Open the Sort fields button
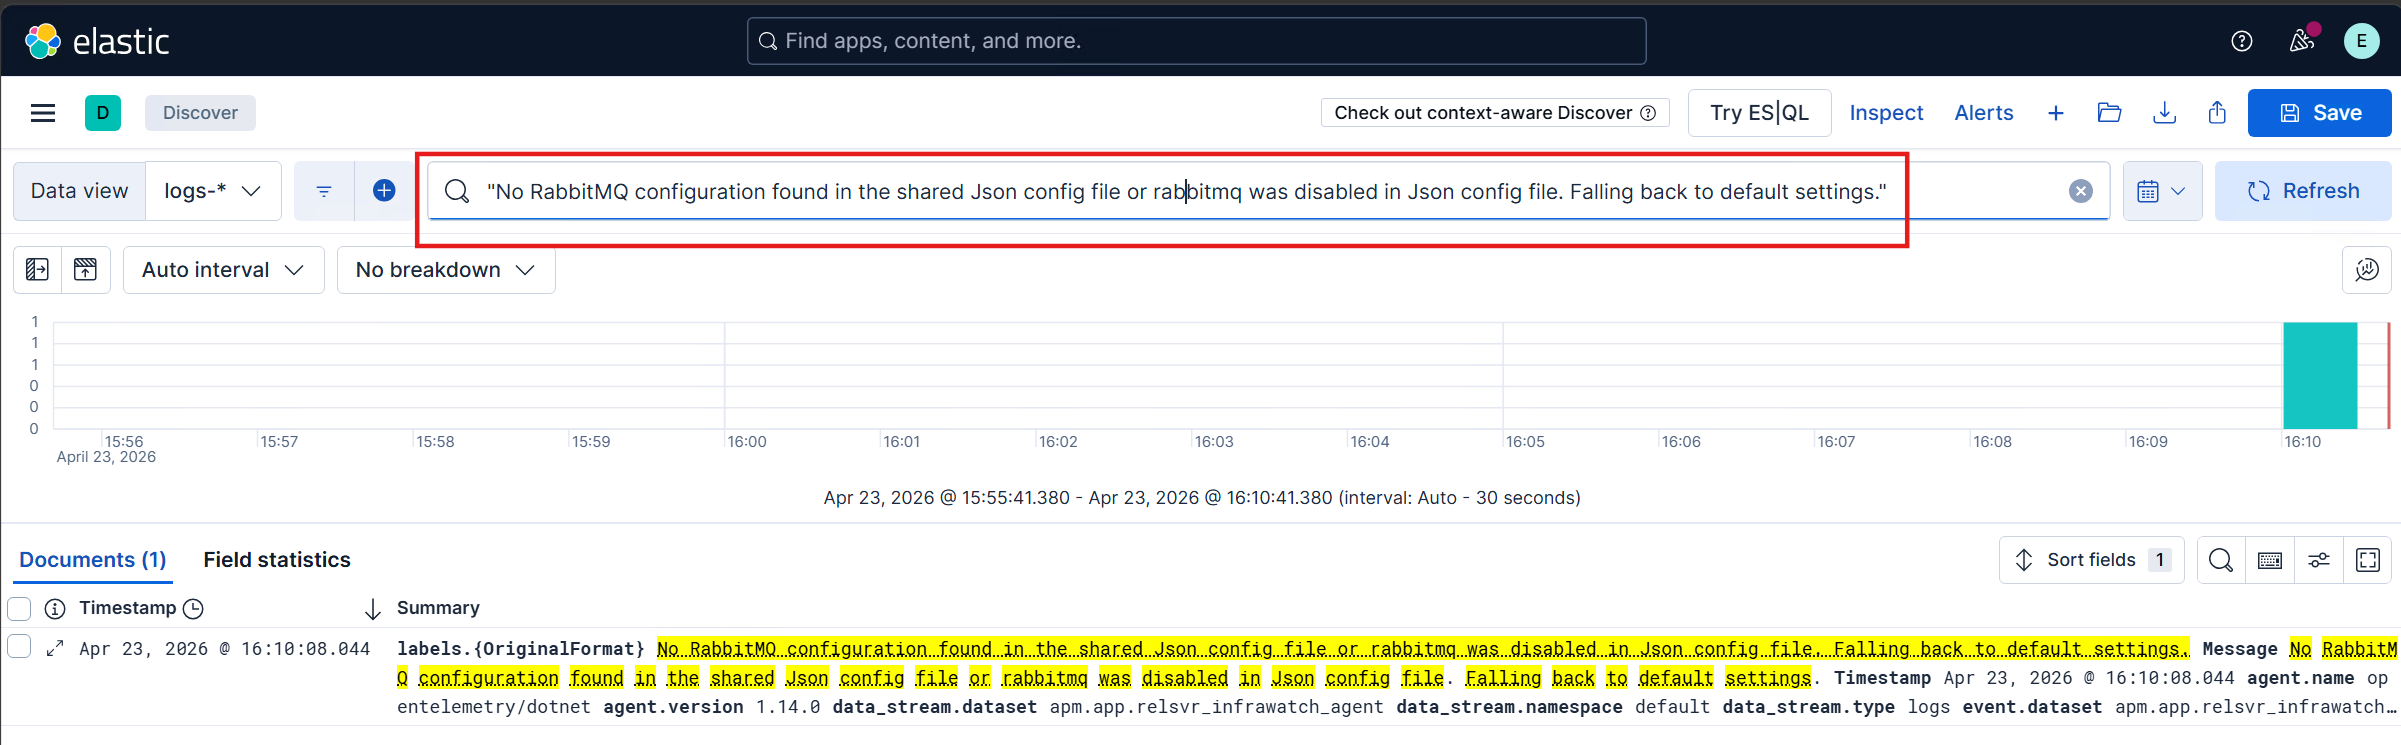This screenshot has width=2401, height=745. point(2091,560)
